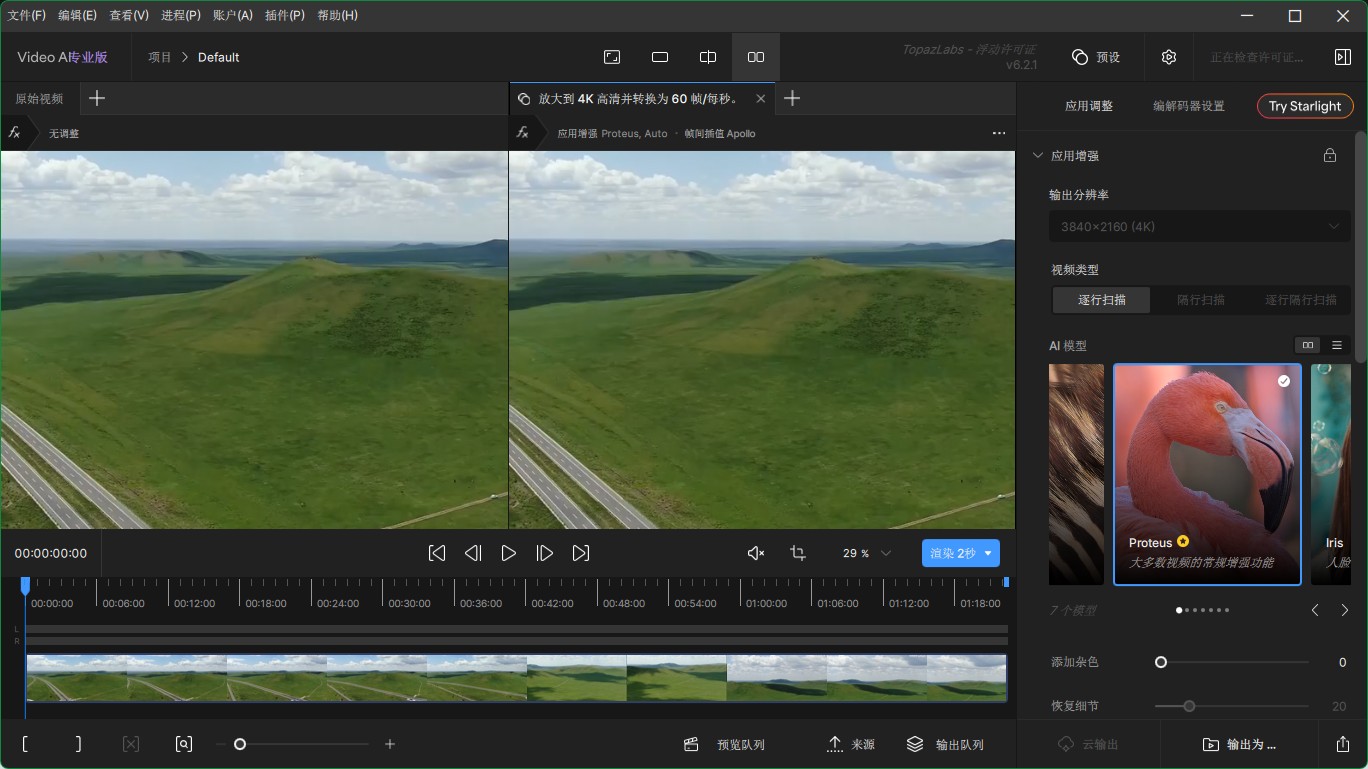Image resolution: width=1368 pixels, height=769 pixels.
Task: Select the split view layout icon
Action: pyautogui.click(x=708, y=57)
